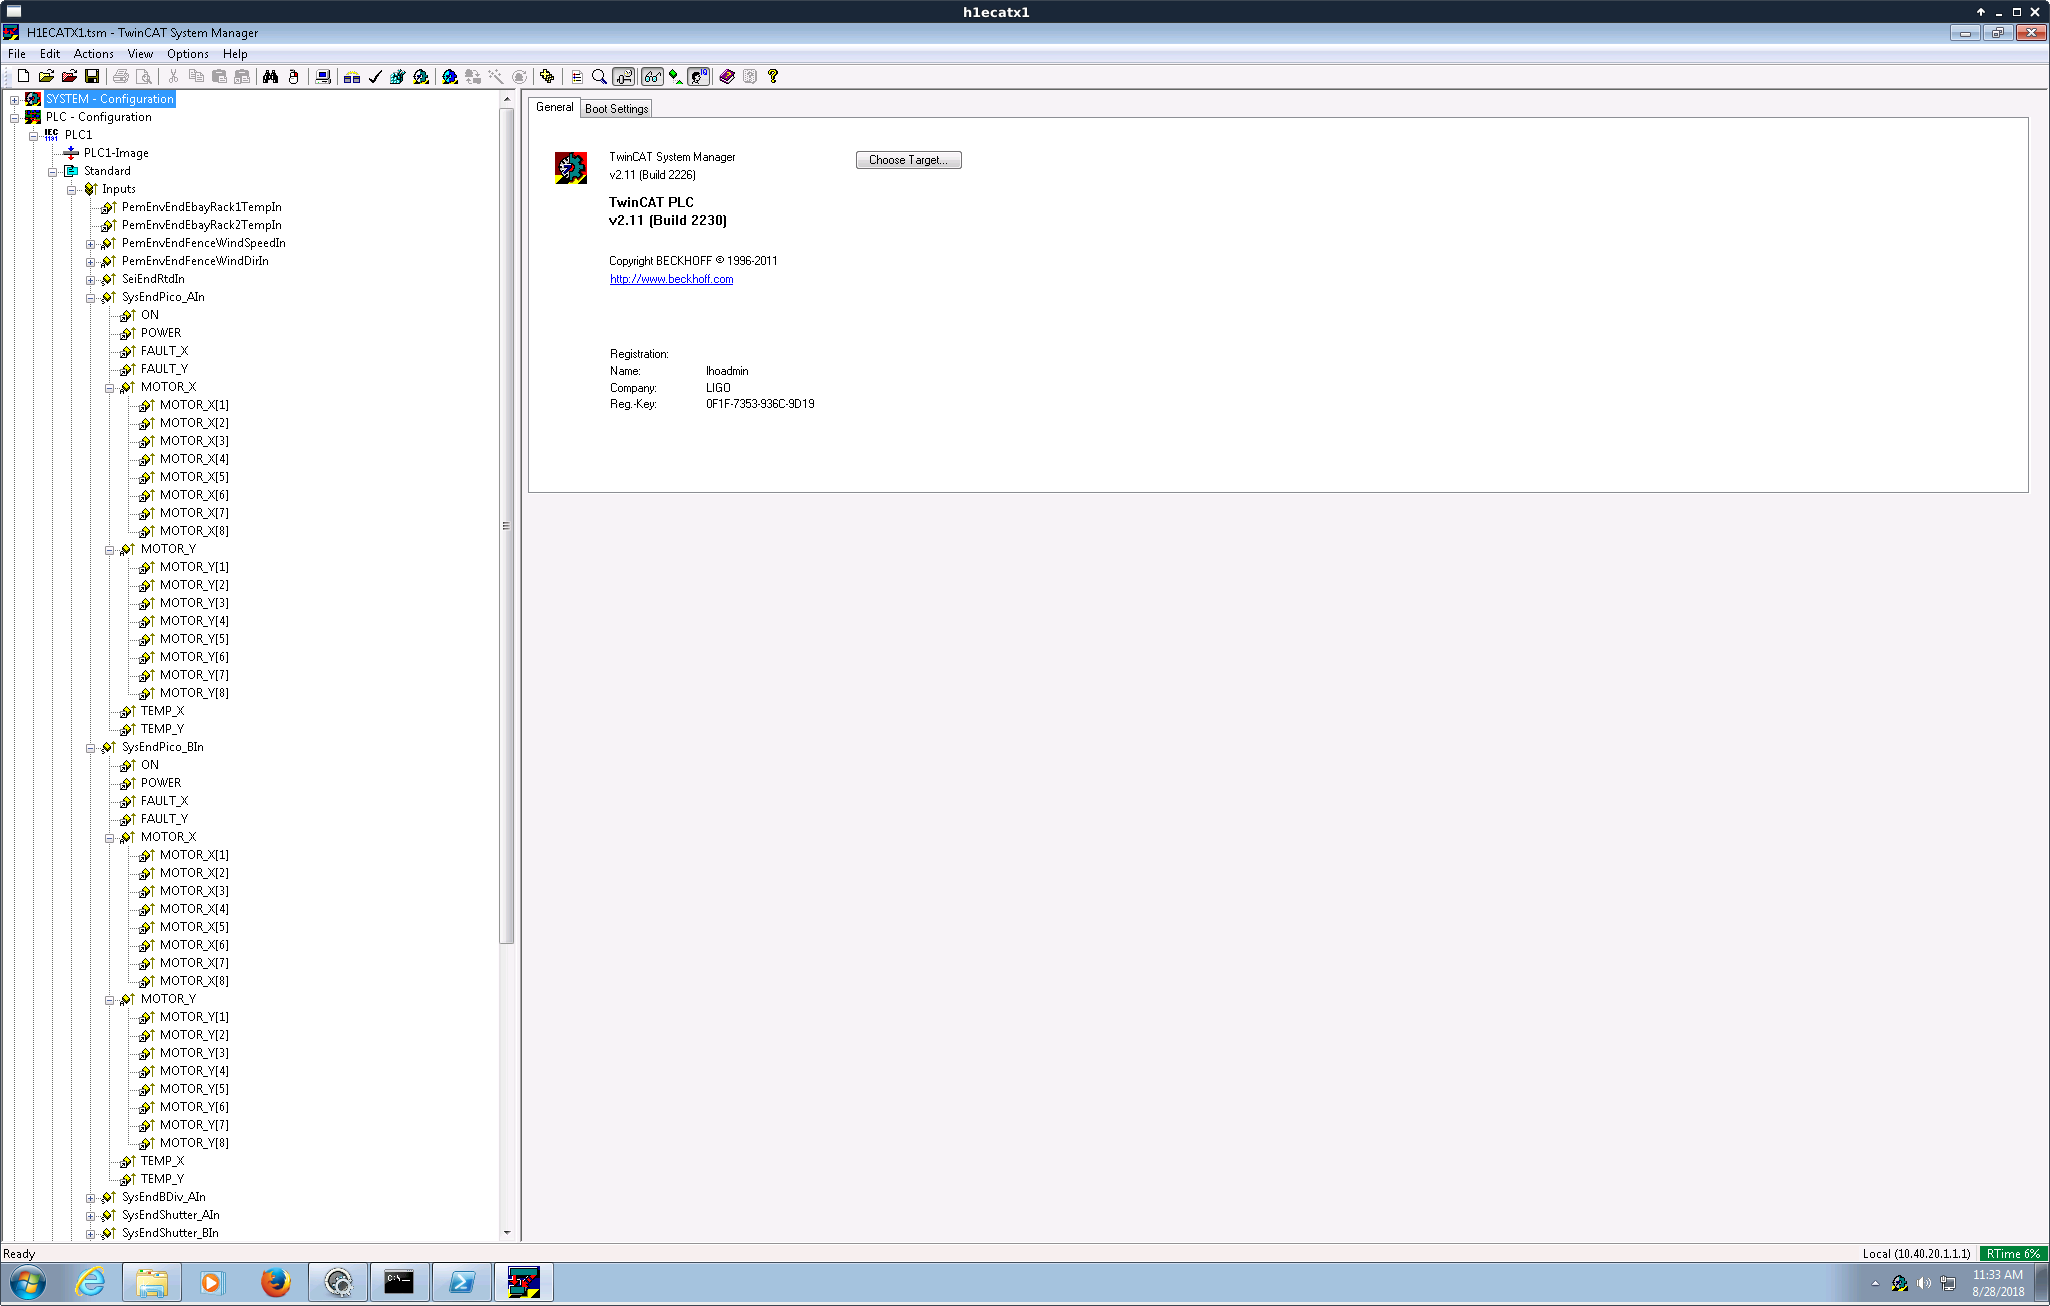This screenshot has width=2050, height=1306.
Task: Select SysEndShutter_BIn in the tree
Action: (x=170, y=1233)
